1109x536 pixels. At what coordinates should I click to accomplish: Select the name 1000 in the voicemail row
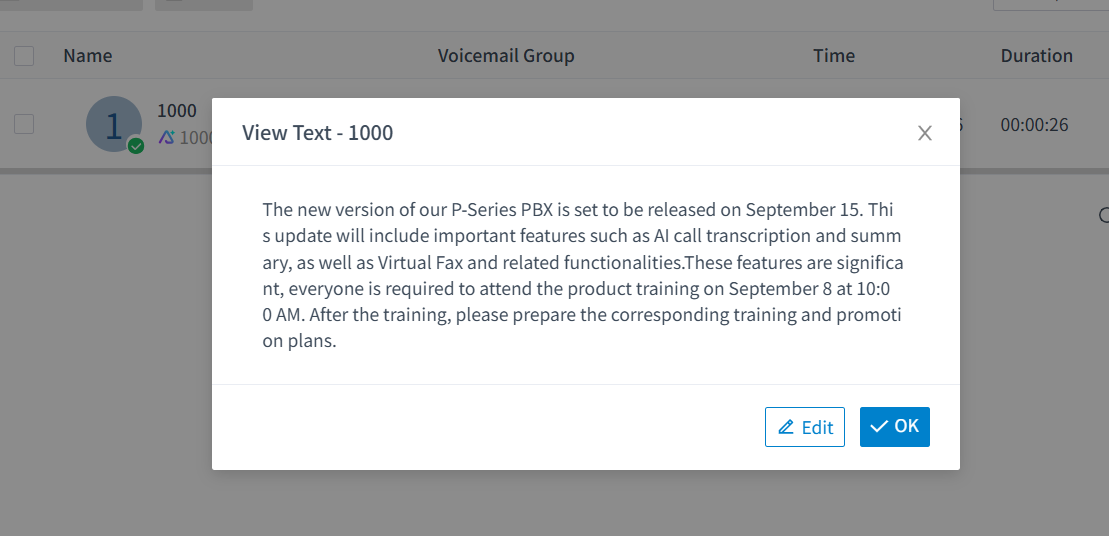[177, 111]
